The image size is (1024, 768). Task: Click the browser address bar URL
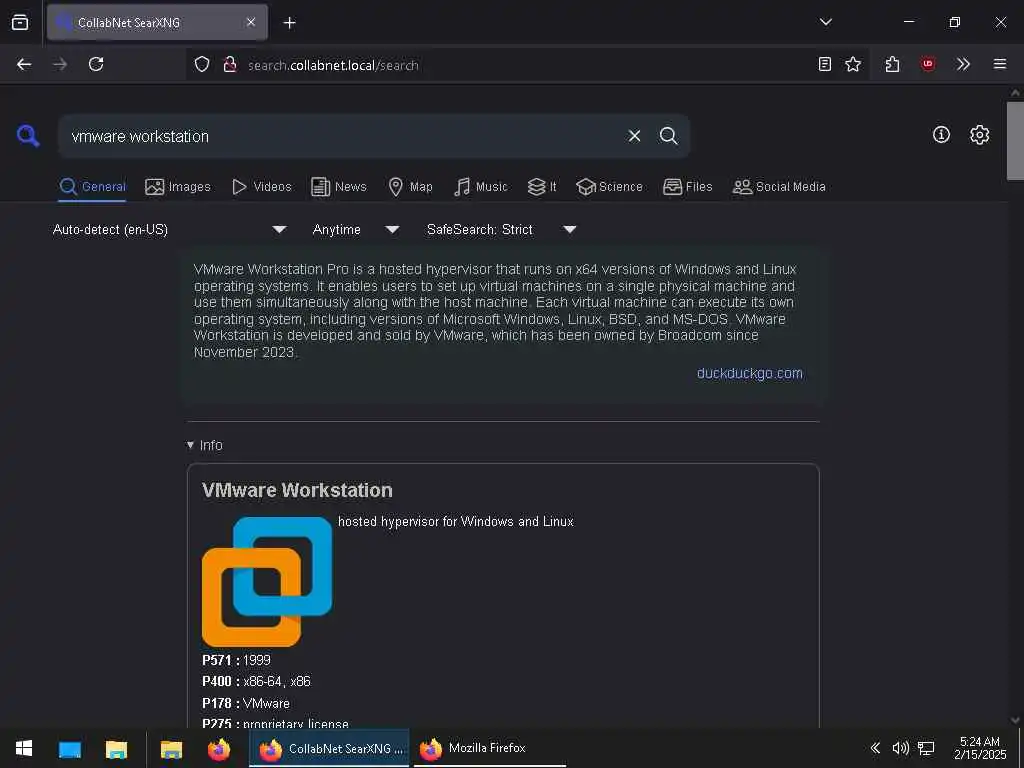click(333, 65)
